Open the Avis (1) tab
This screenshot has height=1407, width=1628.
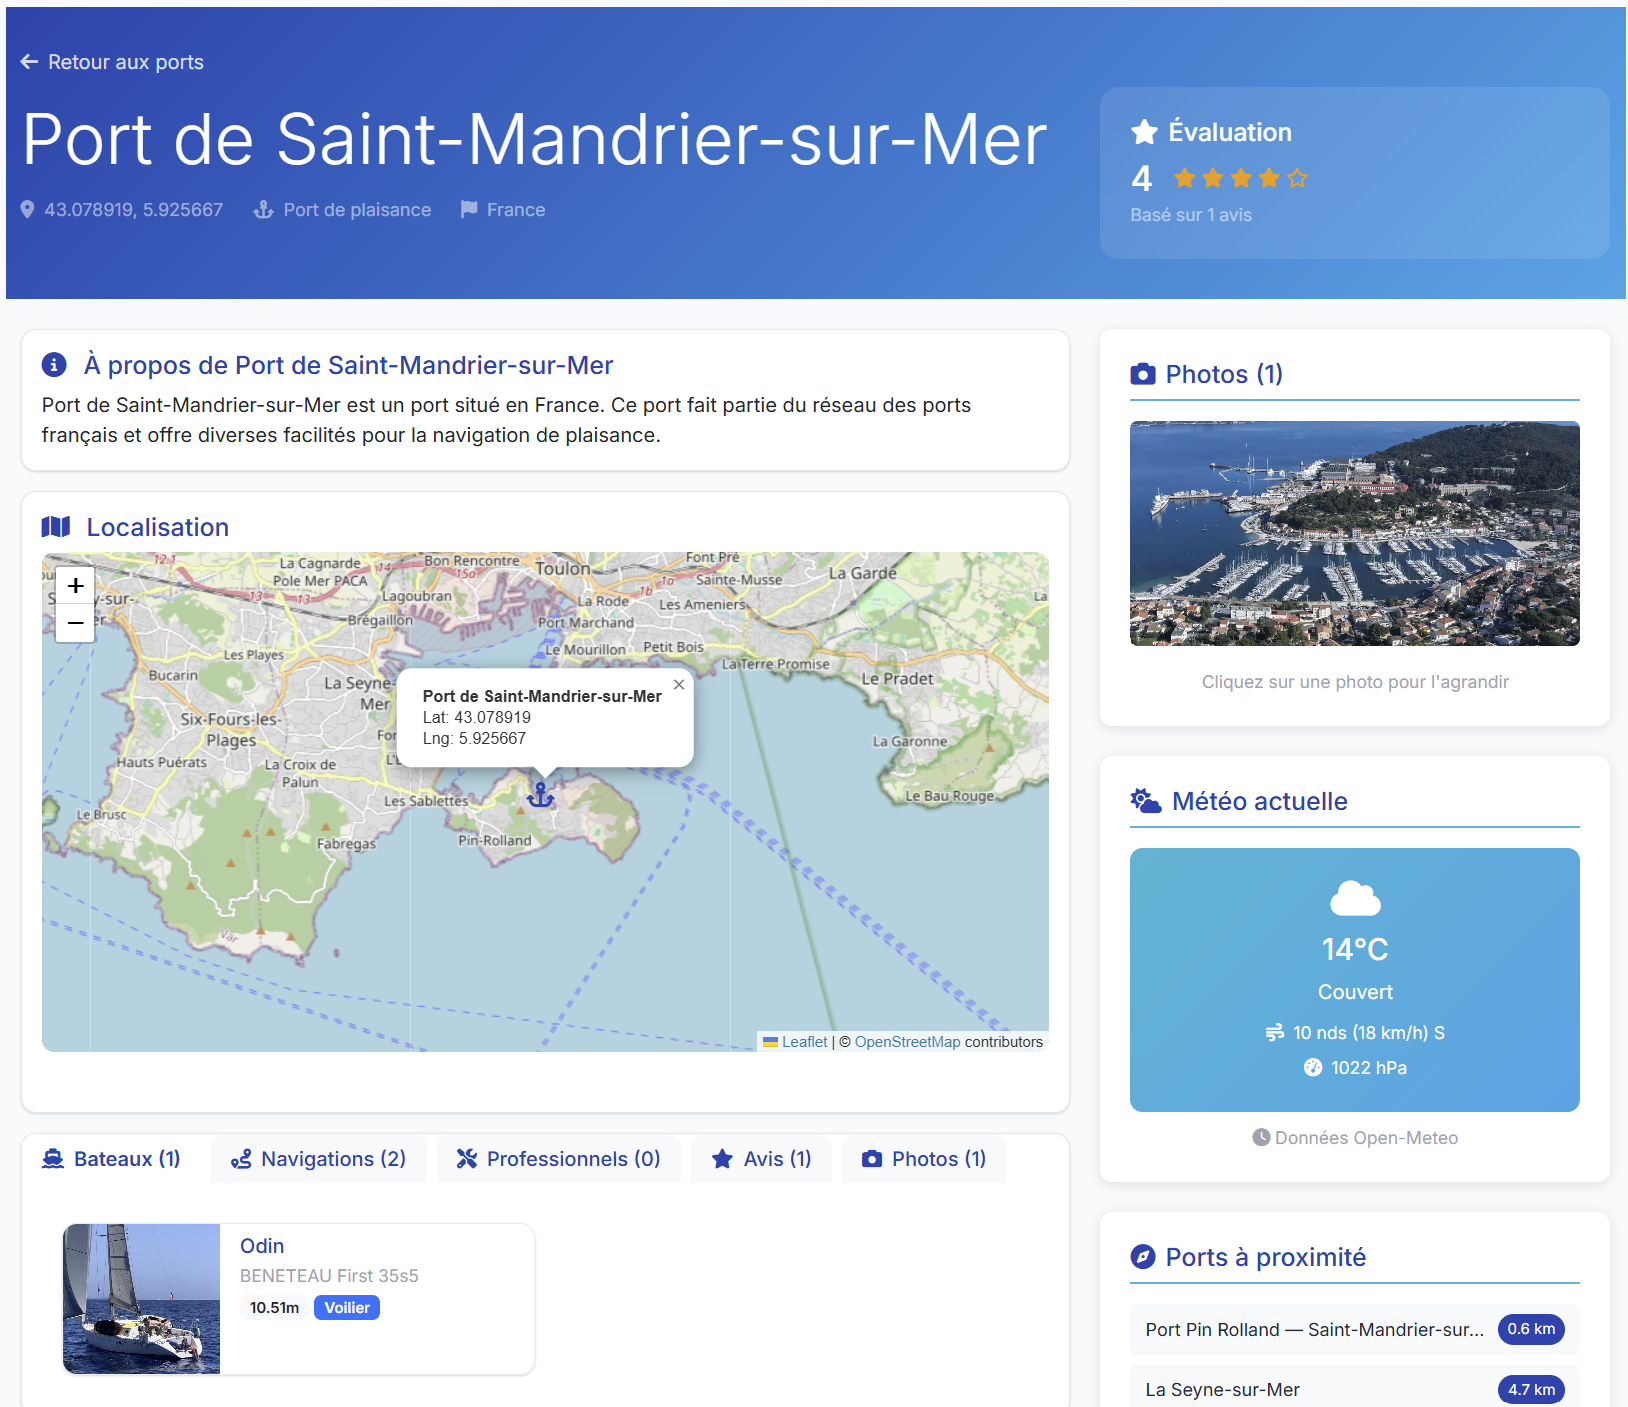pyautogui.click(x=761, y=1158)
